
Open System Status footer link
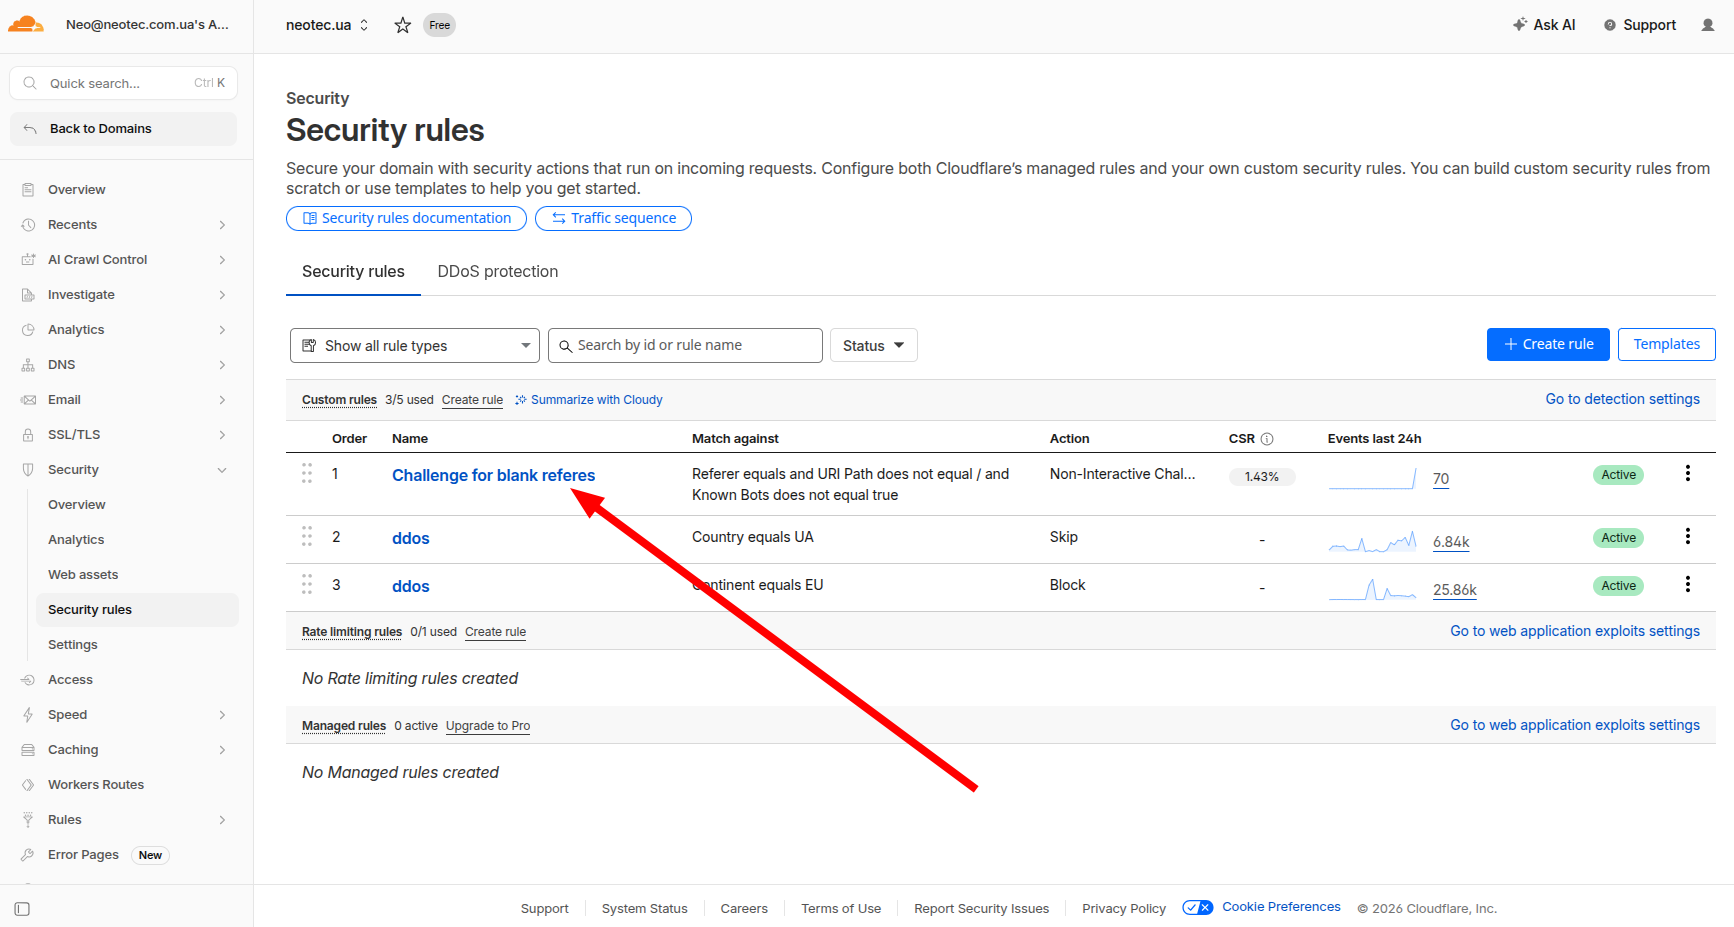pos(644,909)
